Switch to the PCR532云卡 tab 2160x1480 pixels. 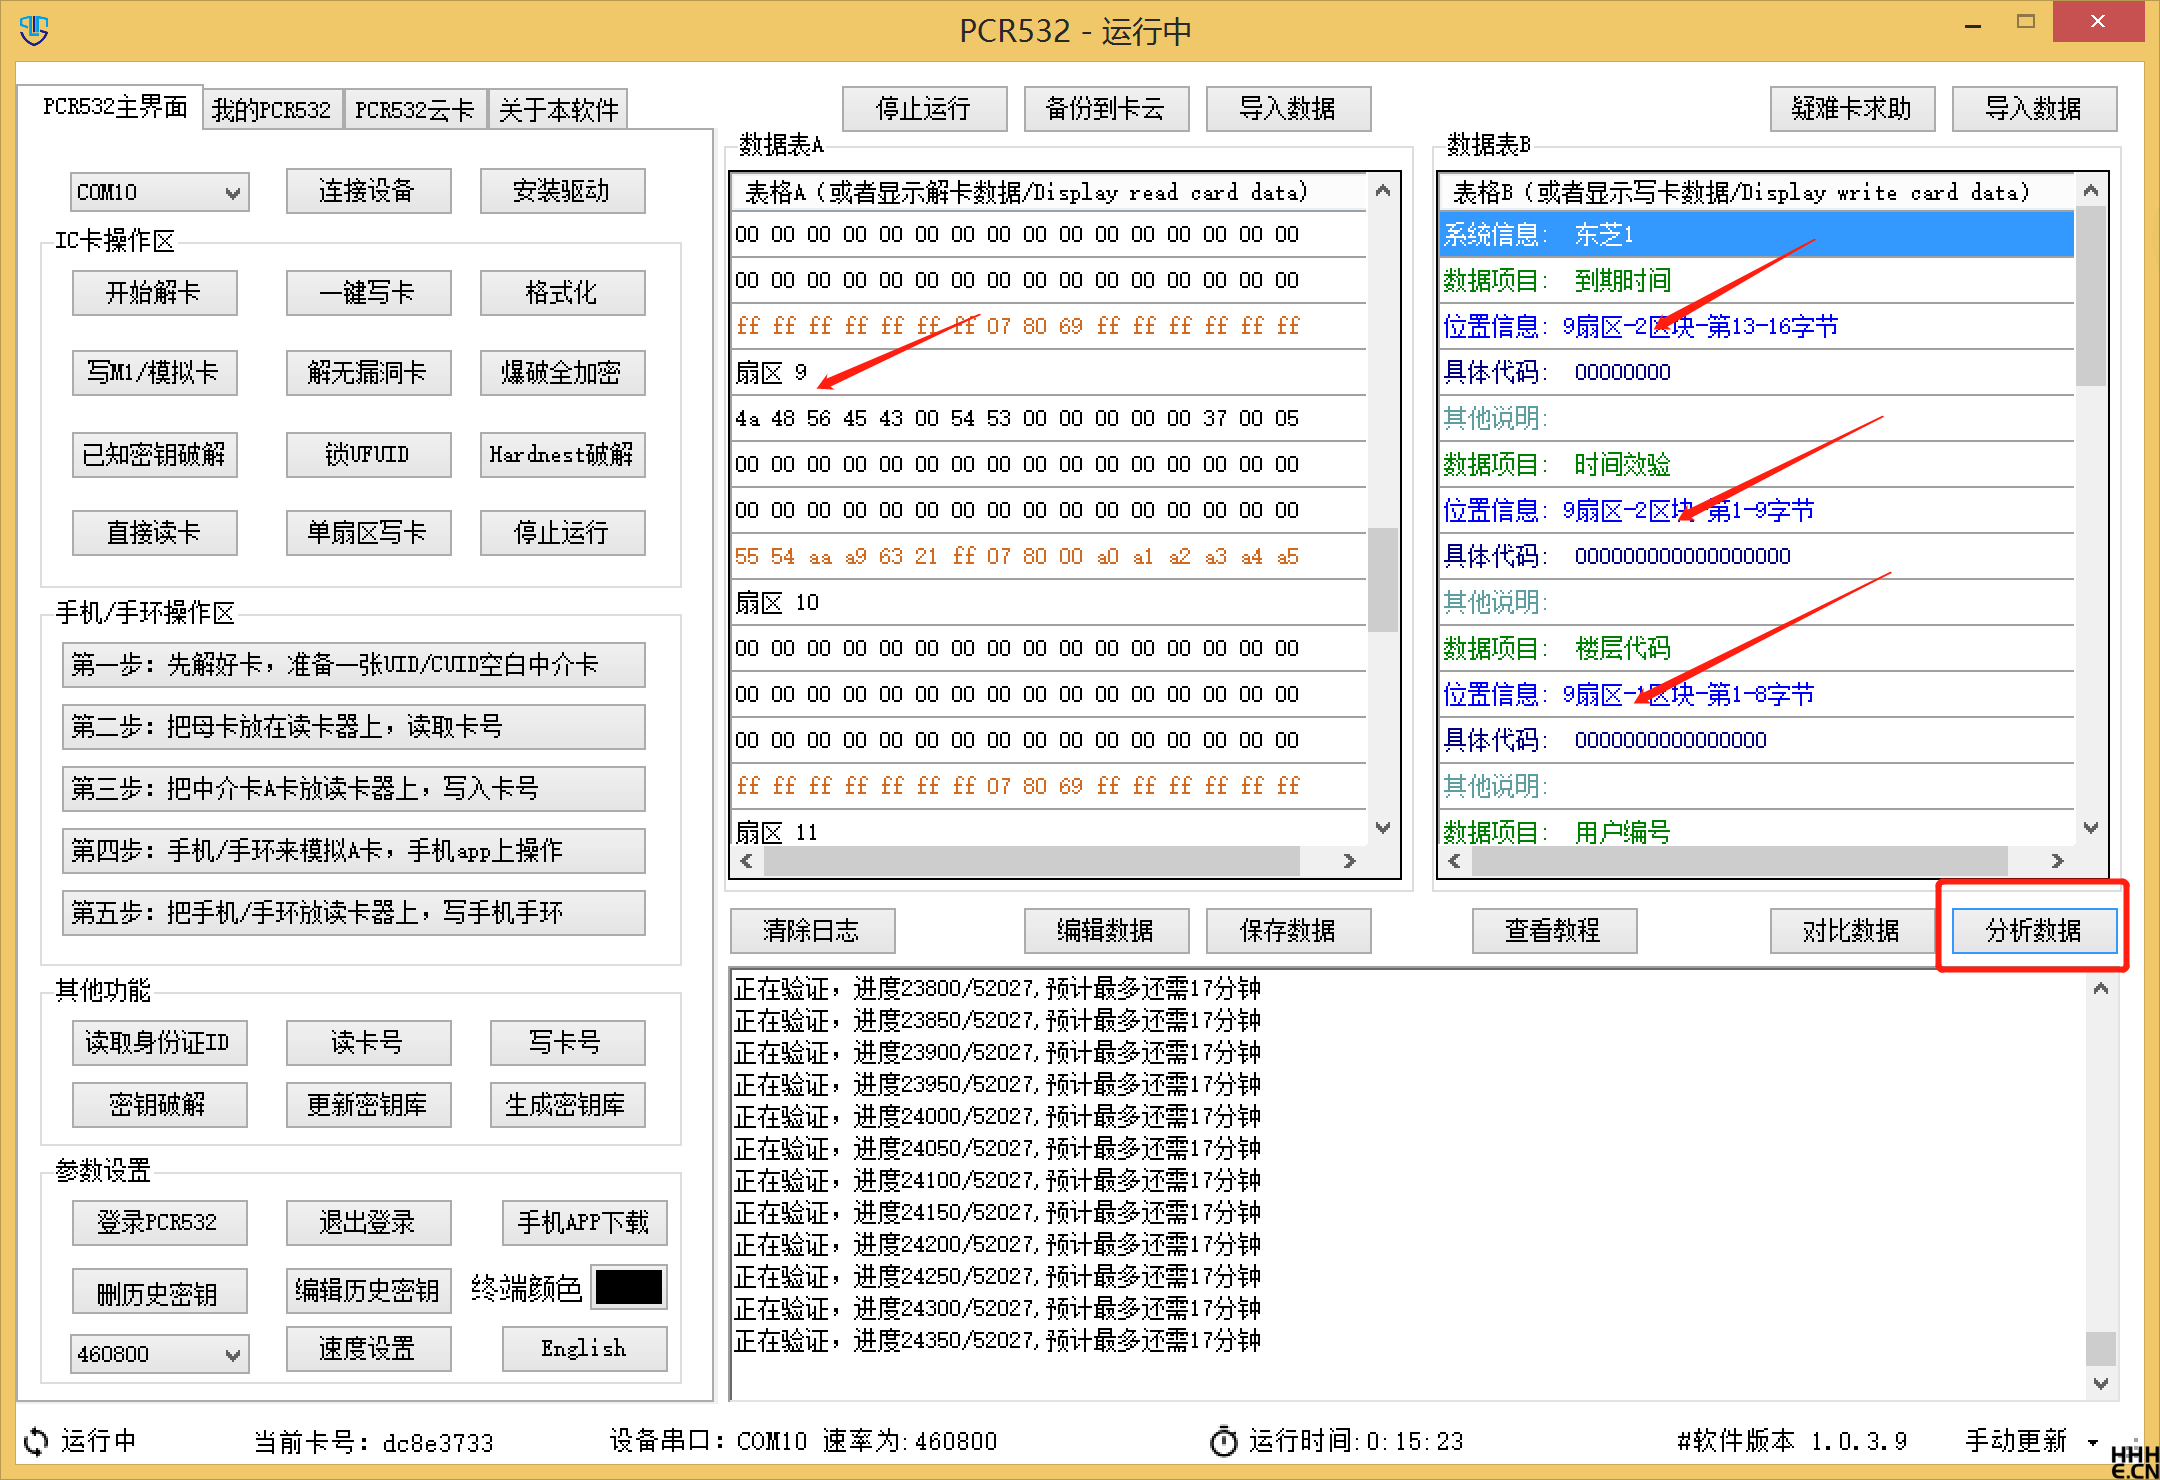415,108
